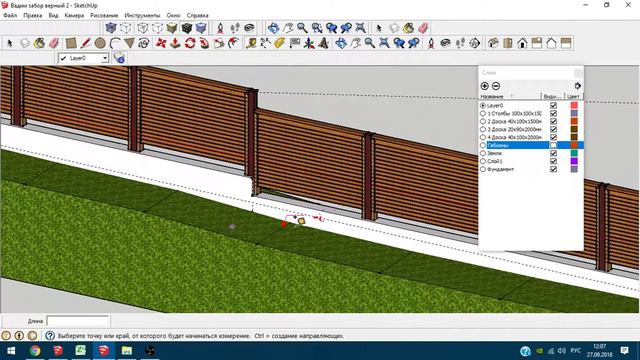Select the Follow Me tool

204,43
